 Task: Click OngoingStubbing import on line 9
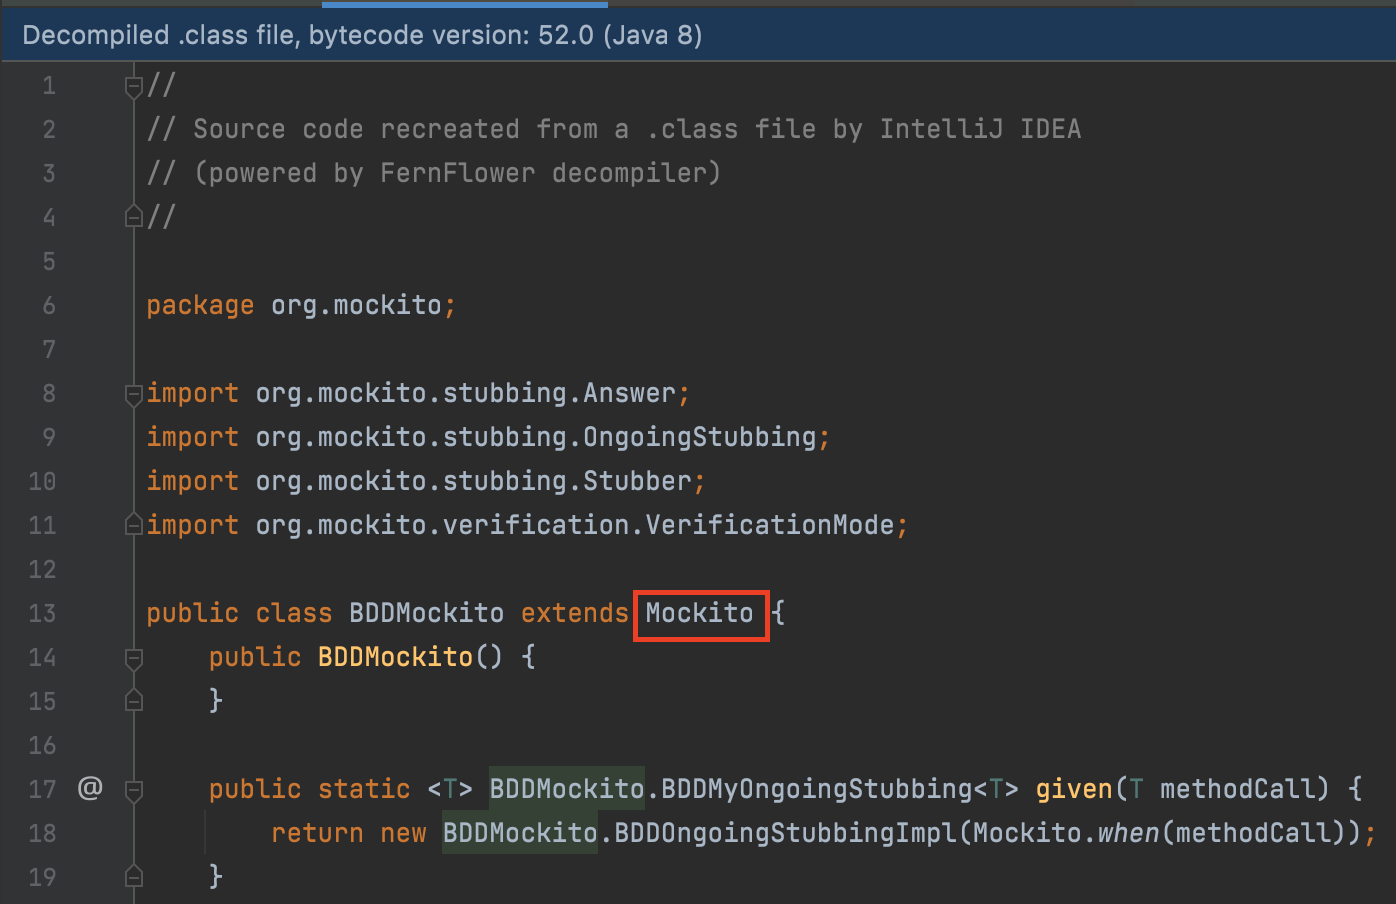(x=700, y=437)
